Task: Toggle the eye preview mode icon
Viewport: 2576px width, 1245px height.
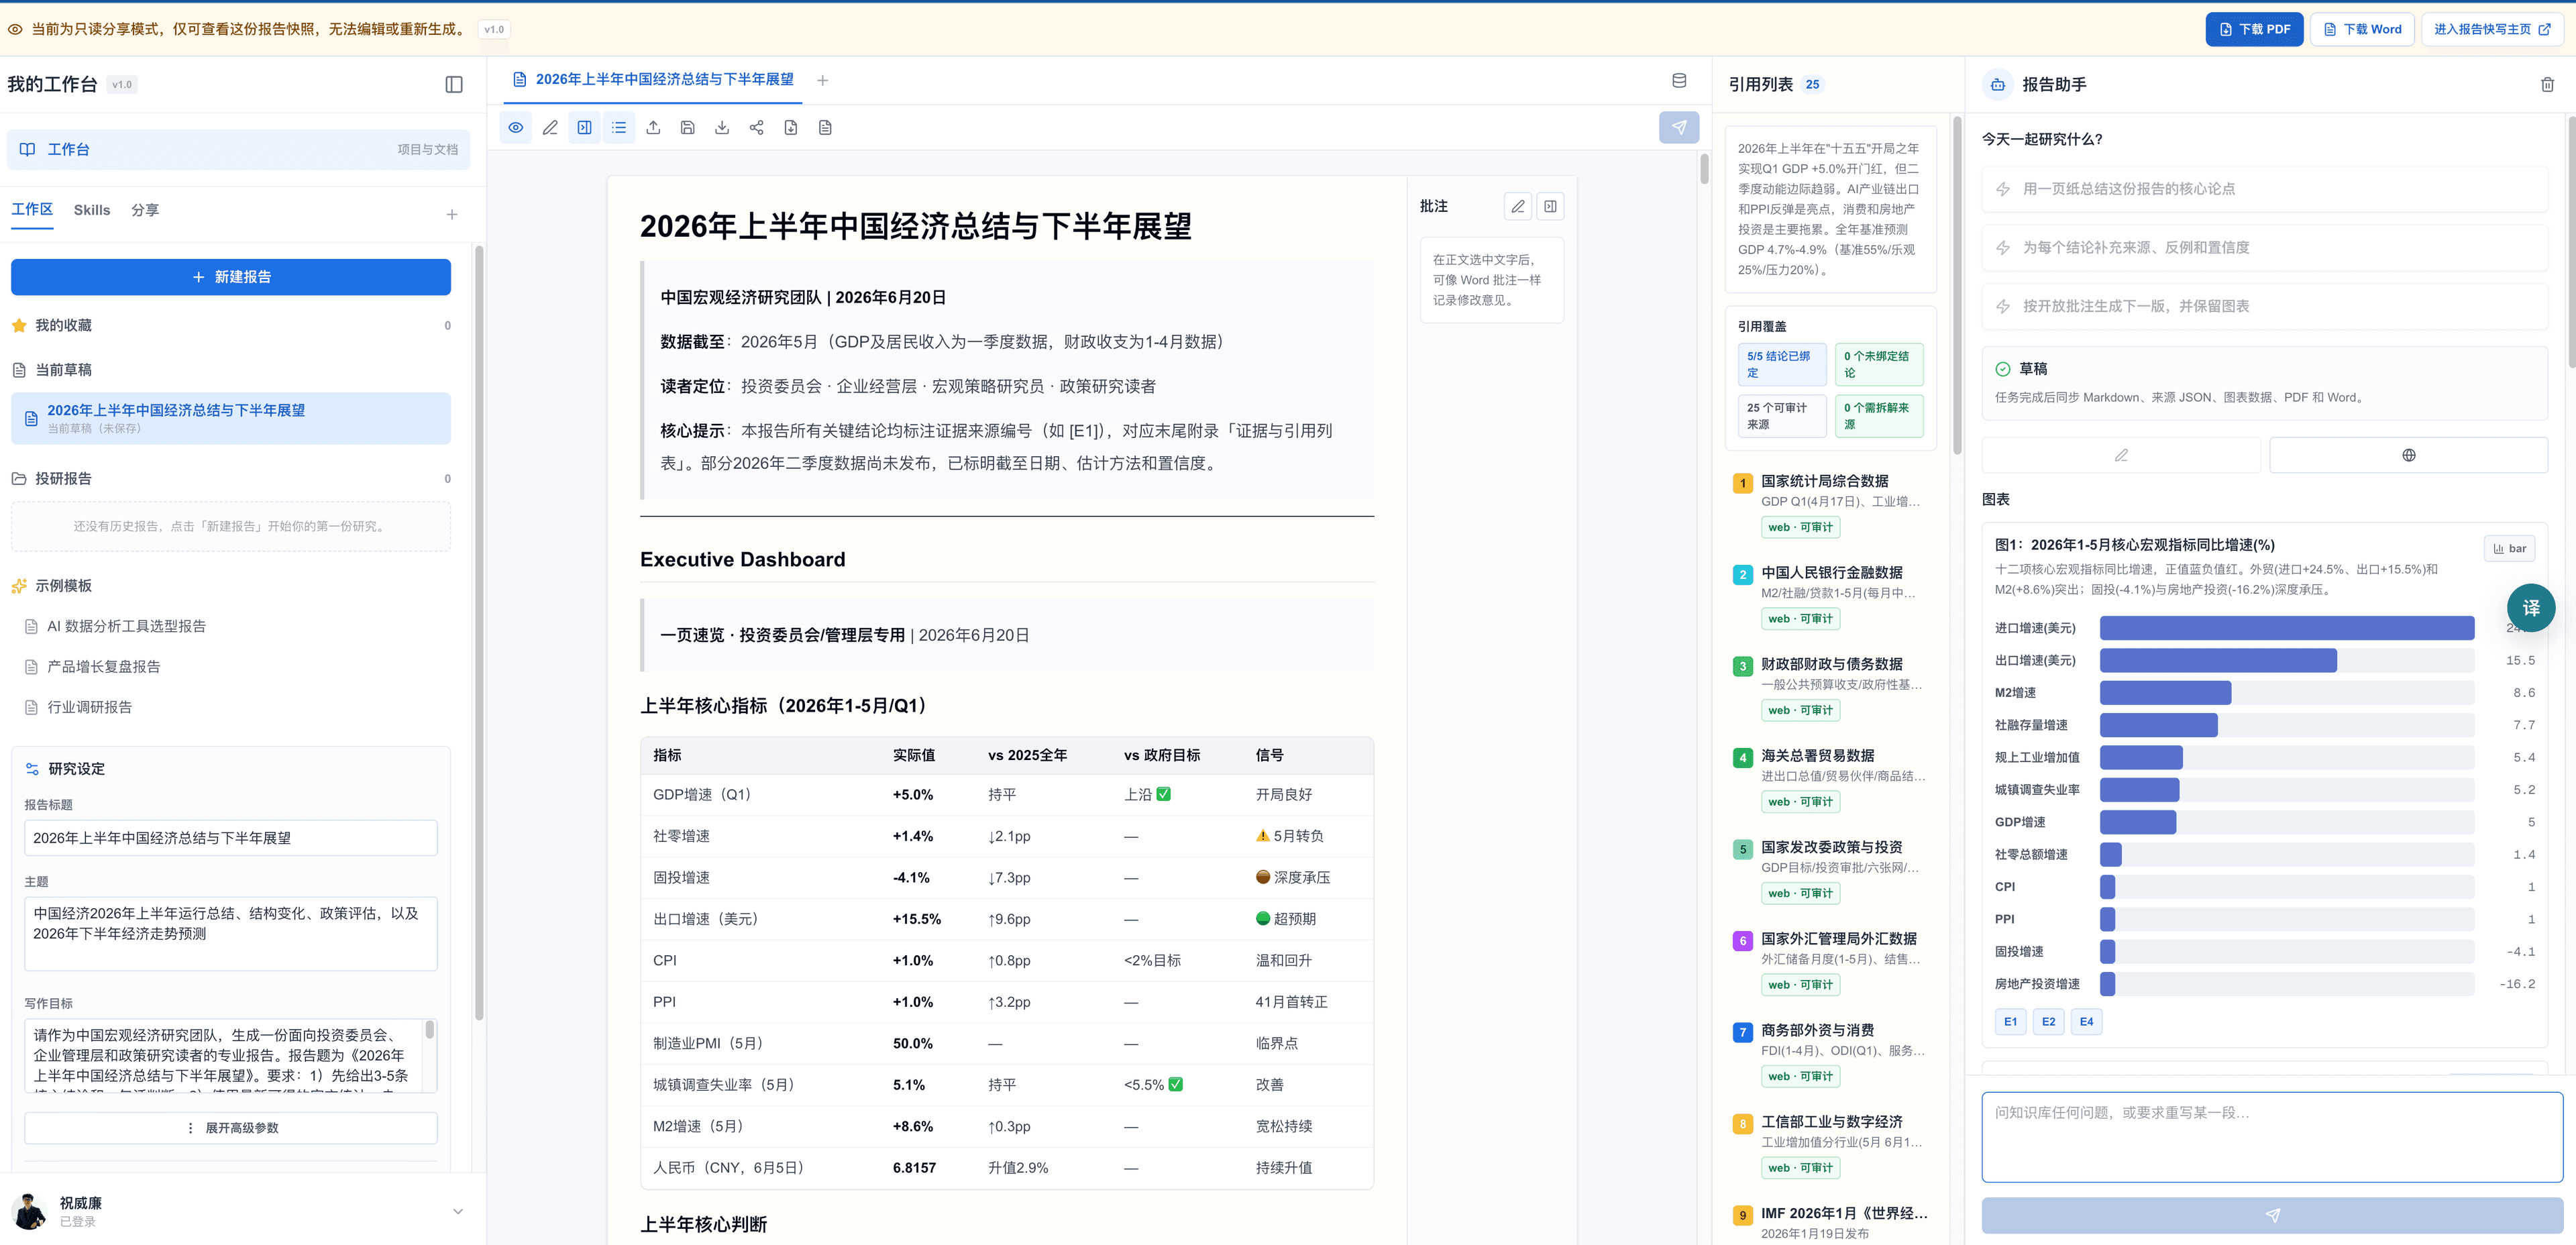Action: click(x=515, y=127)
